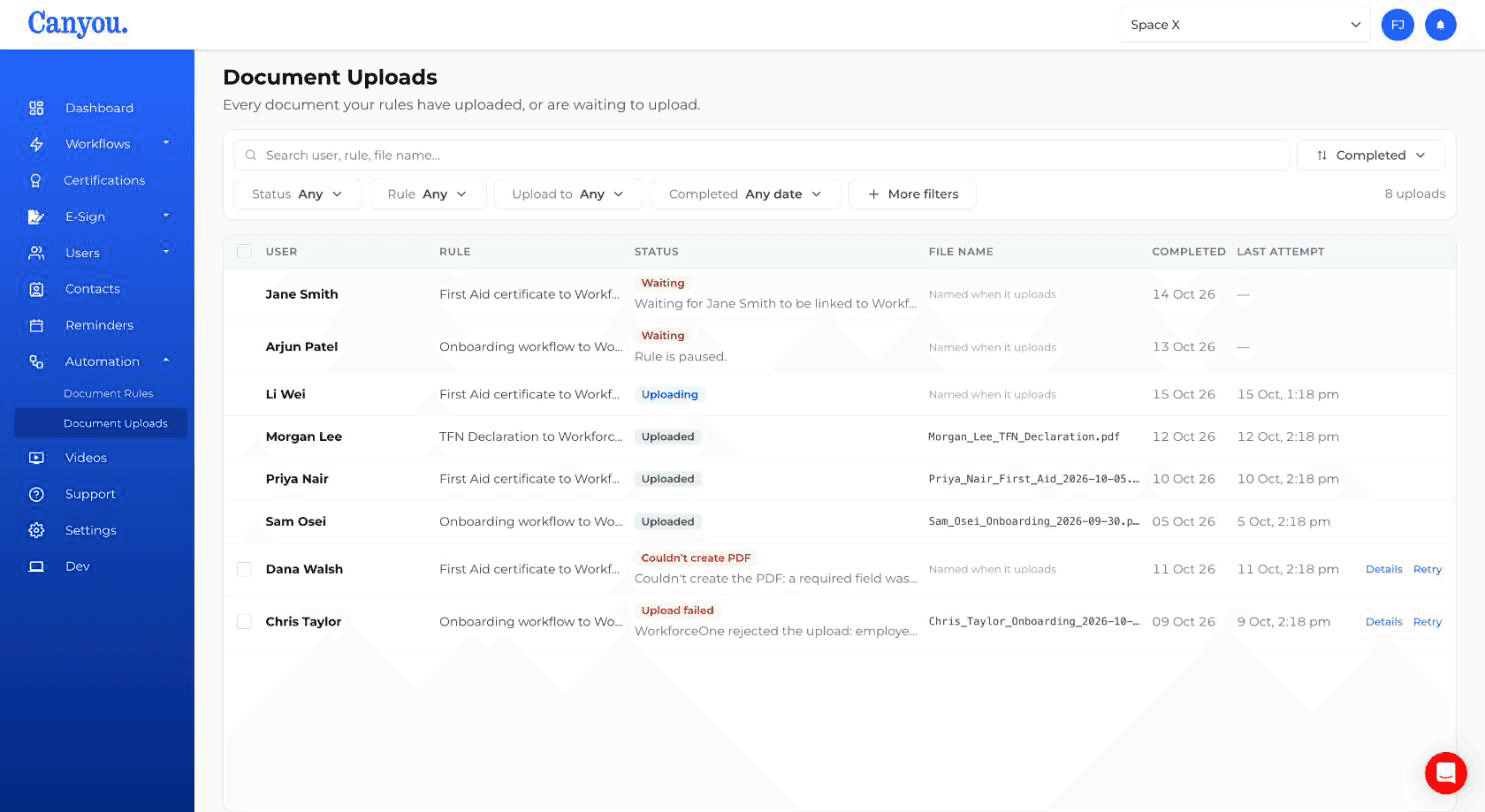Click the plus icon in More filters
The width and height of the screenshot is (1485, 812).
874,194
